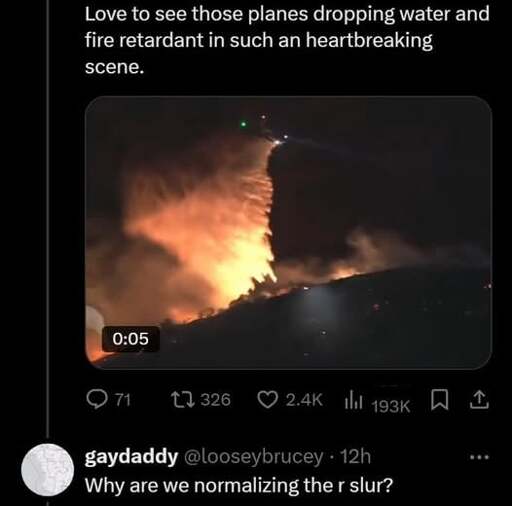
Task: Click the 12h timestamp on the reply
Action: (x=355, y=457)
